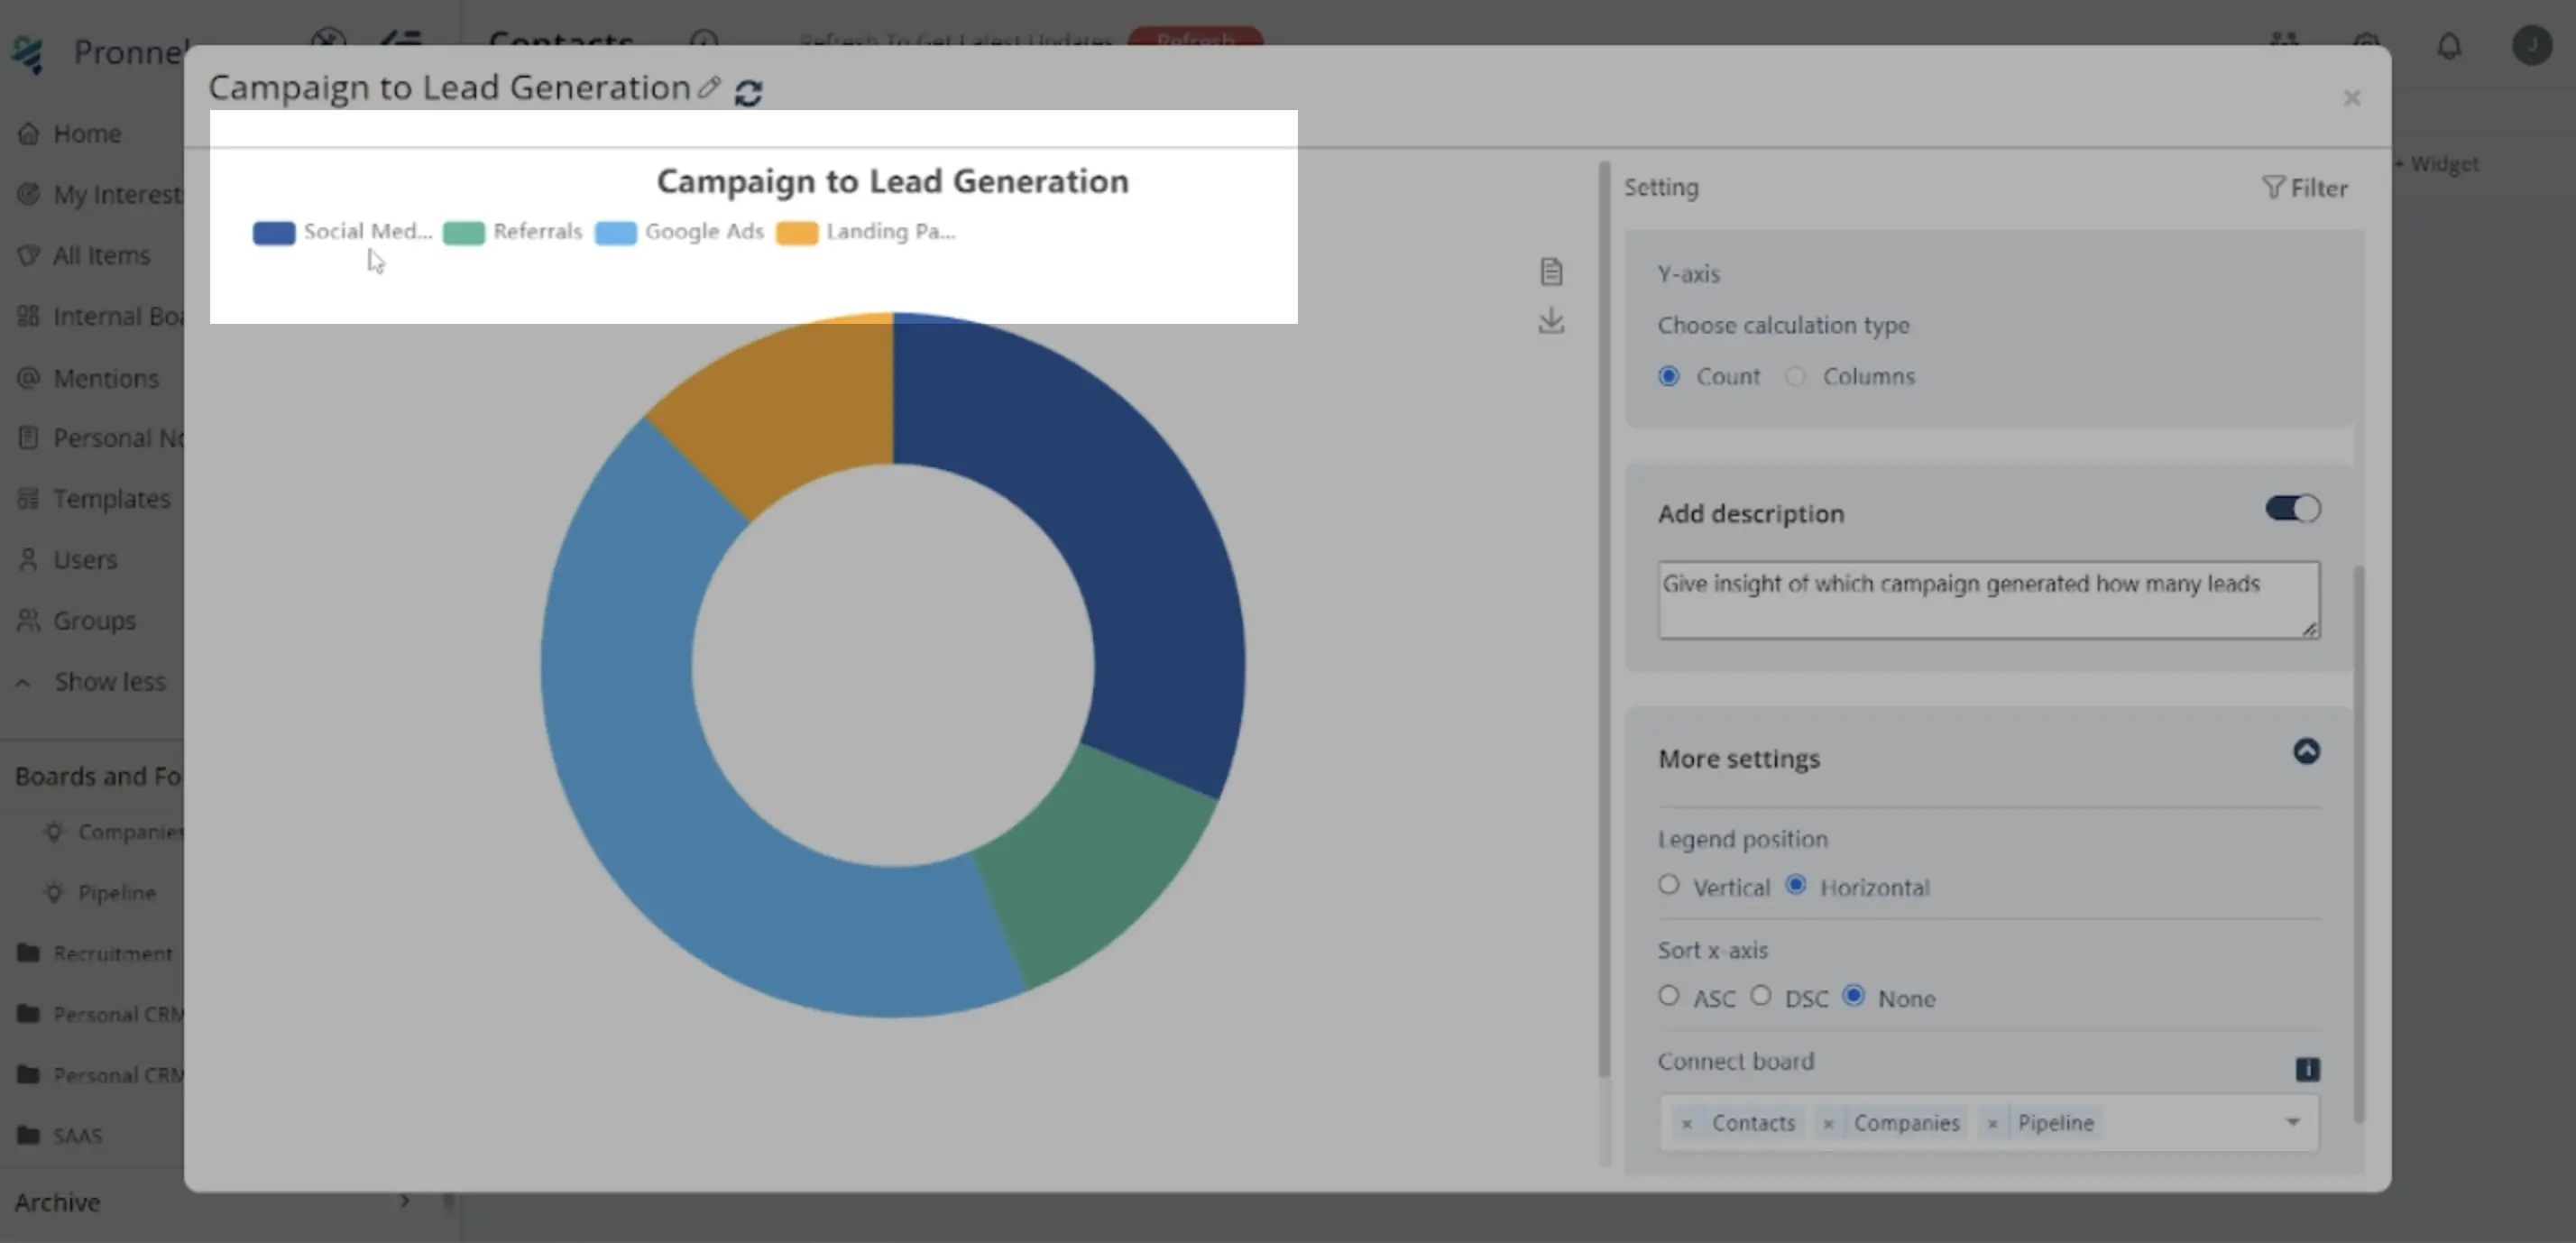
Task: Remove the Companies board tag
Action: pyautogui.click(x=1828, y=1124)
